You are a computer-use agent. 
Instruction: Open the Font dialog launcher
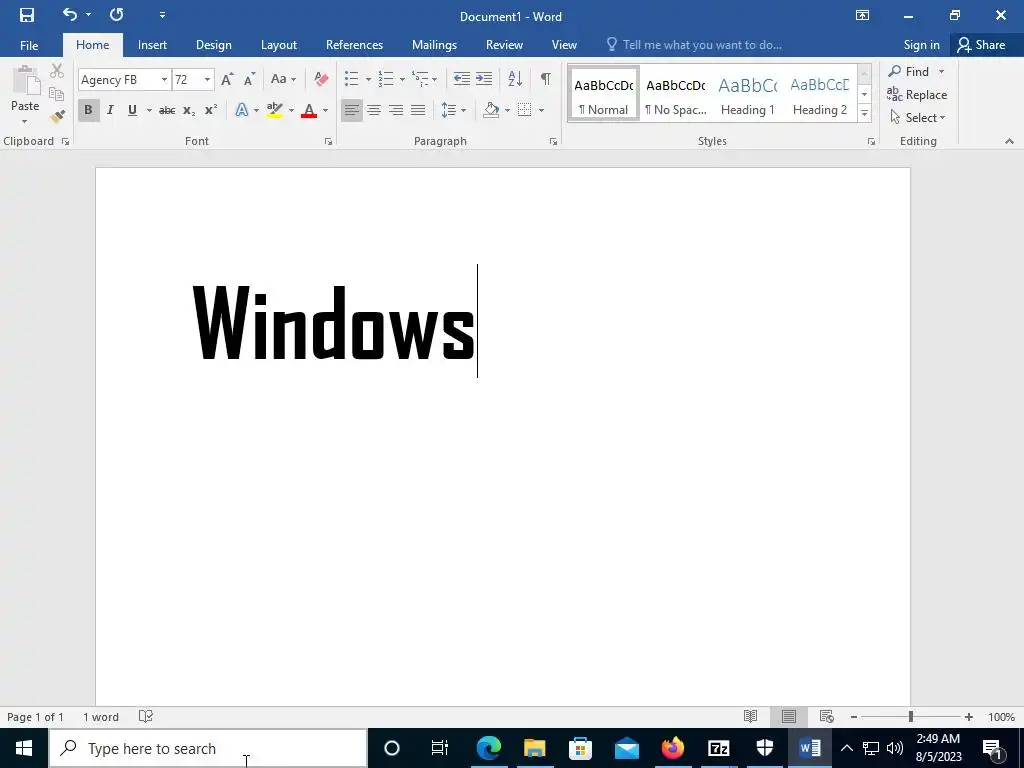pyautogui.click(x=328, y=141)
